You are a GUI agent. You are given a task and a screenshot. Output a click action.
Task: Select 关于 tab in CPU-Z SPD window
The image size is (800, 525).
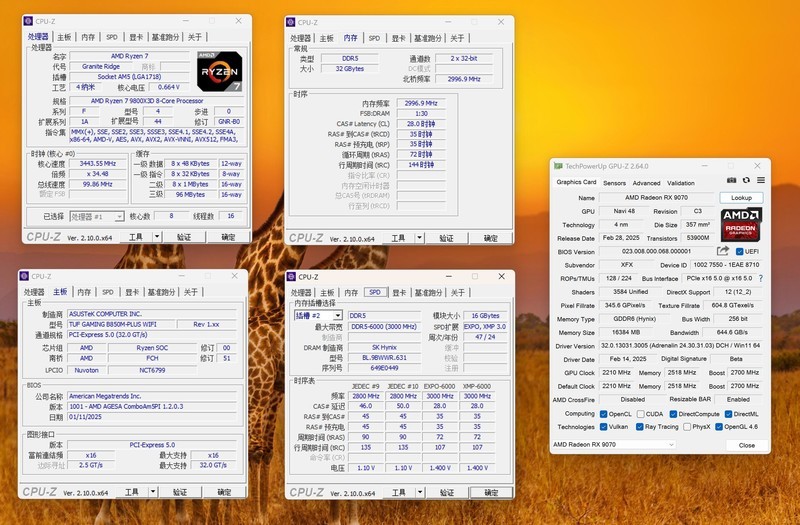(458, 292)
